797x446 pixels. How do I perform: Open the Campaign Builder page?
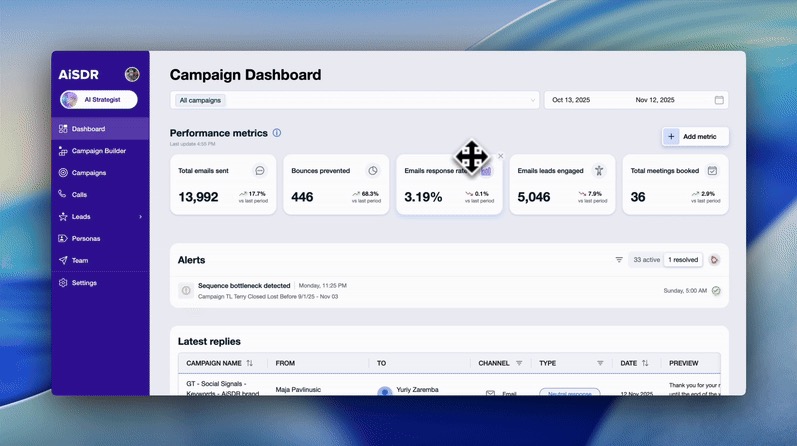98,151
